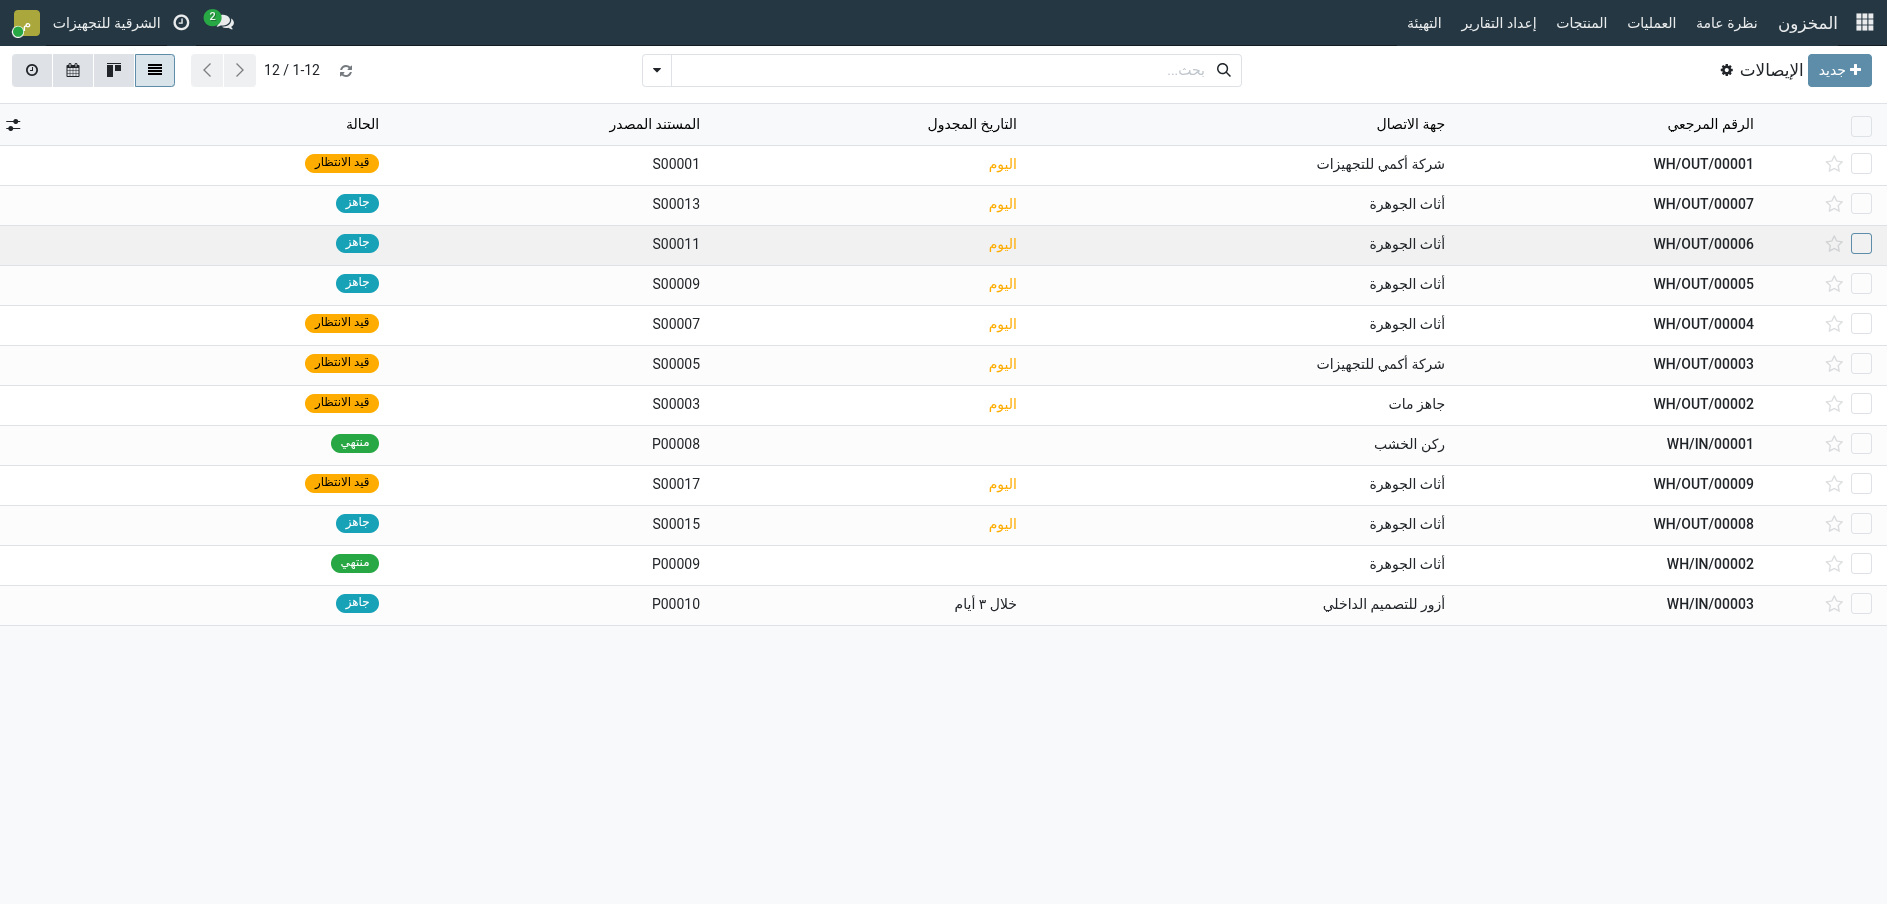Image resolution: width=1887 pixels, height=904 pixels.
Task: Expand the search filter dropdown arrow
Action: point(657,70)
